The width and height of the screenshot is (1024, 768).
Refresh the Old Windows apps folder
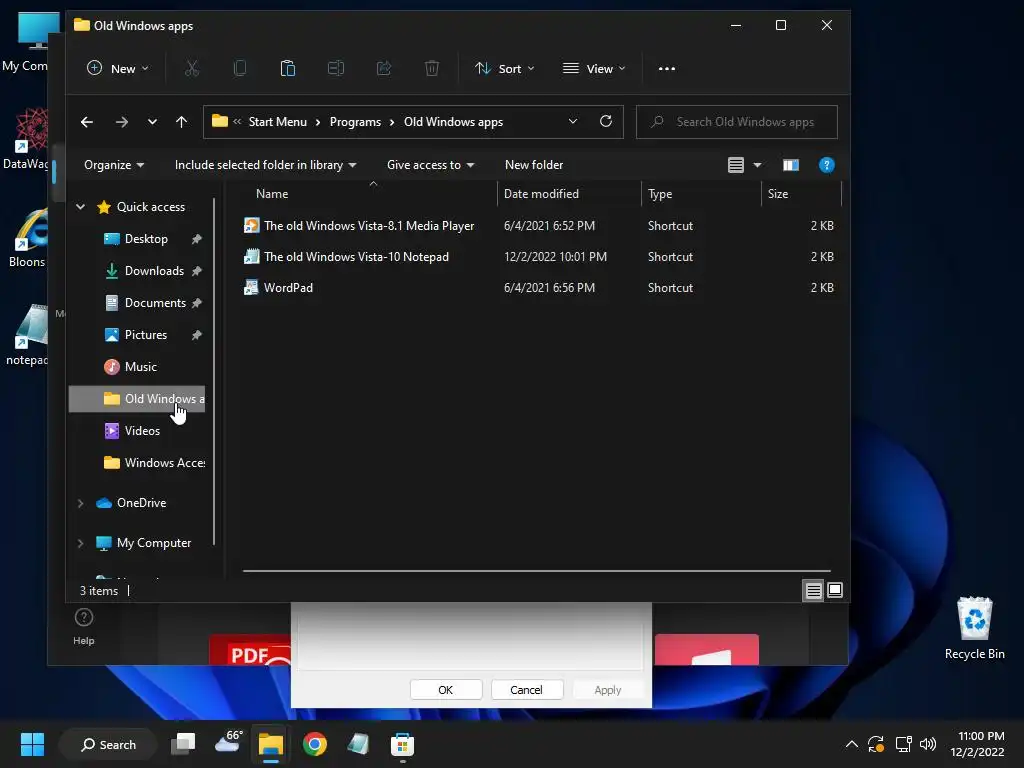point(606,121)
